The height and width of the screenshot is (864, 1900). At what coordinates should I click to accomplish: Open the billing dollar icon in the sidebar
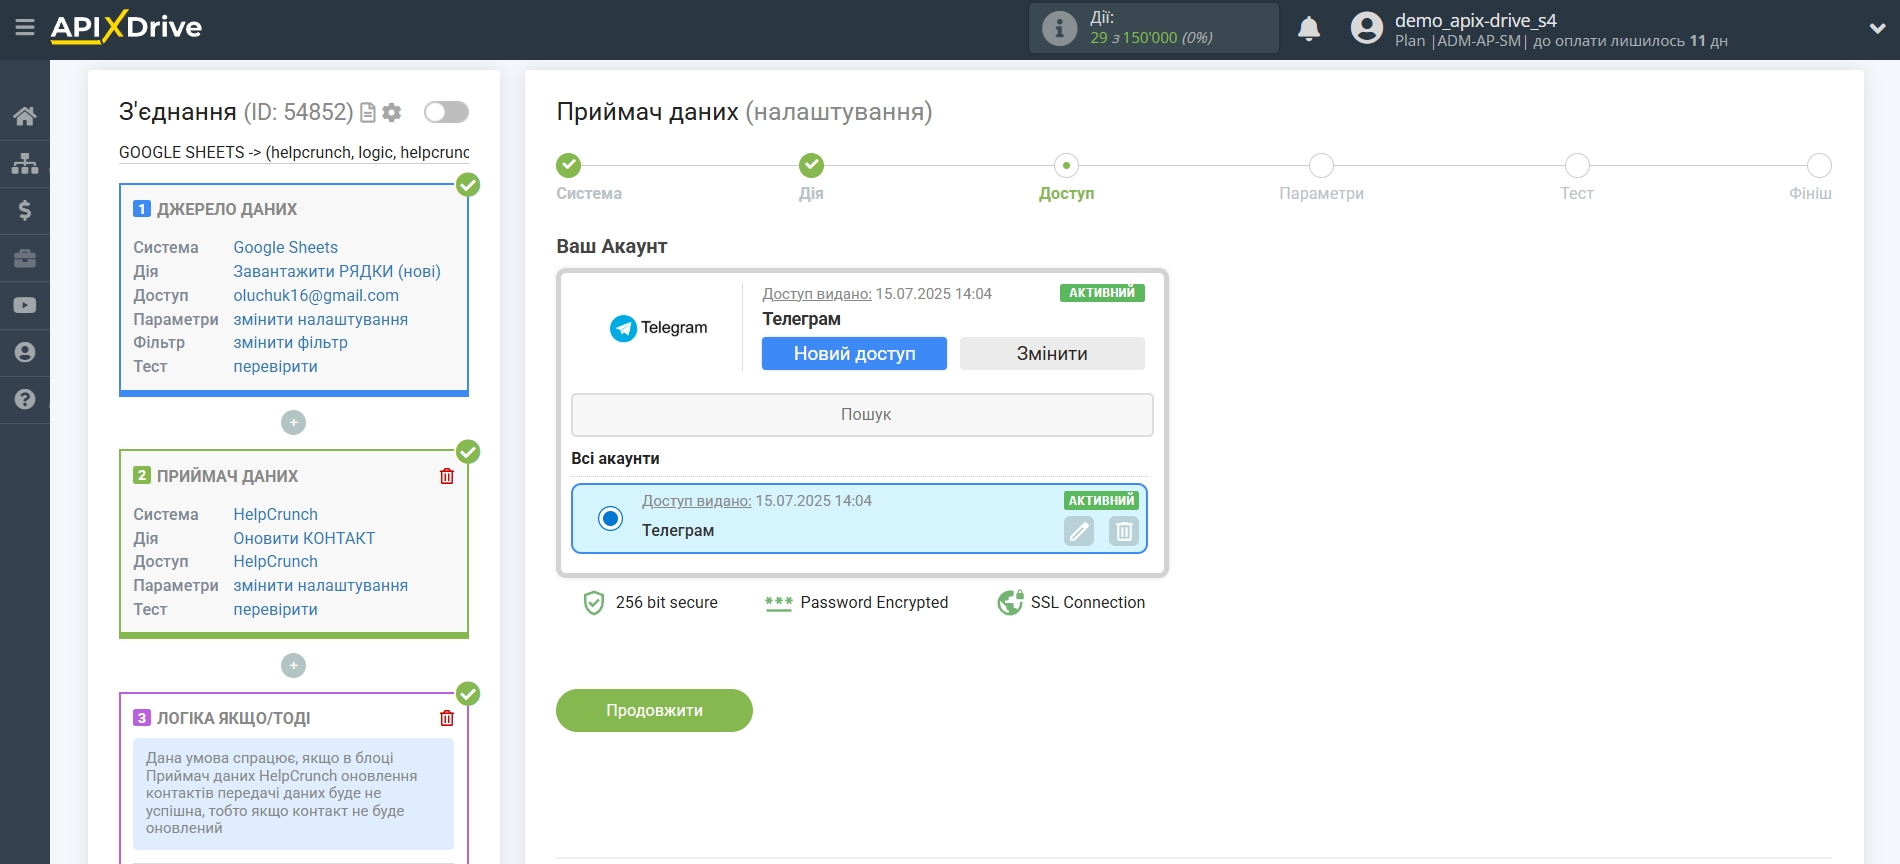tap(25, 210)
